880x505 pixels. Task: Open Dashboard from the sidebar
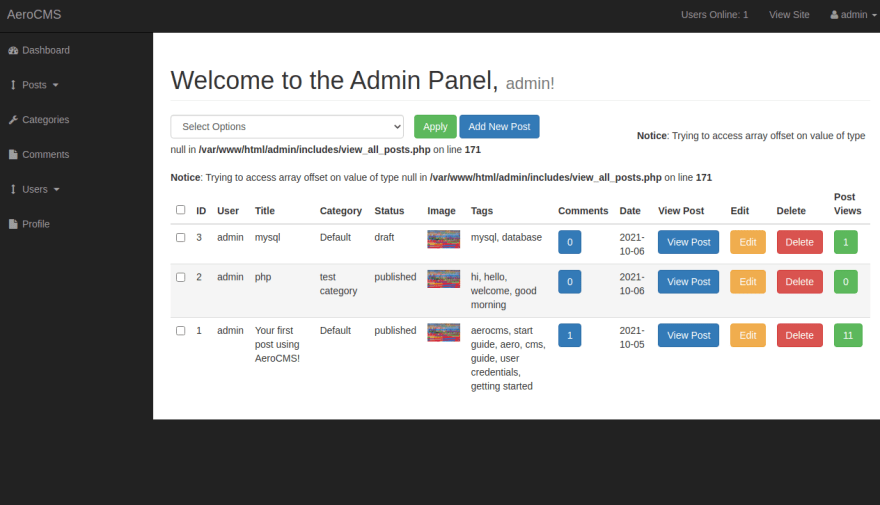(46, 50)
